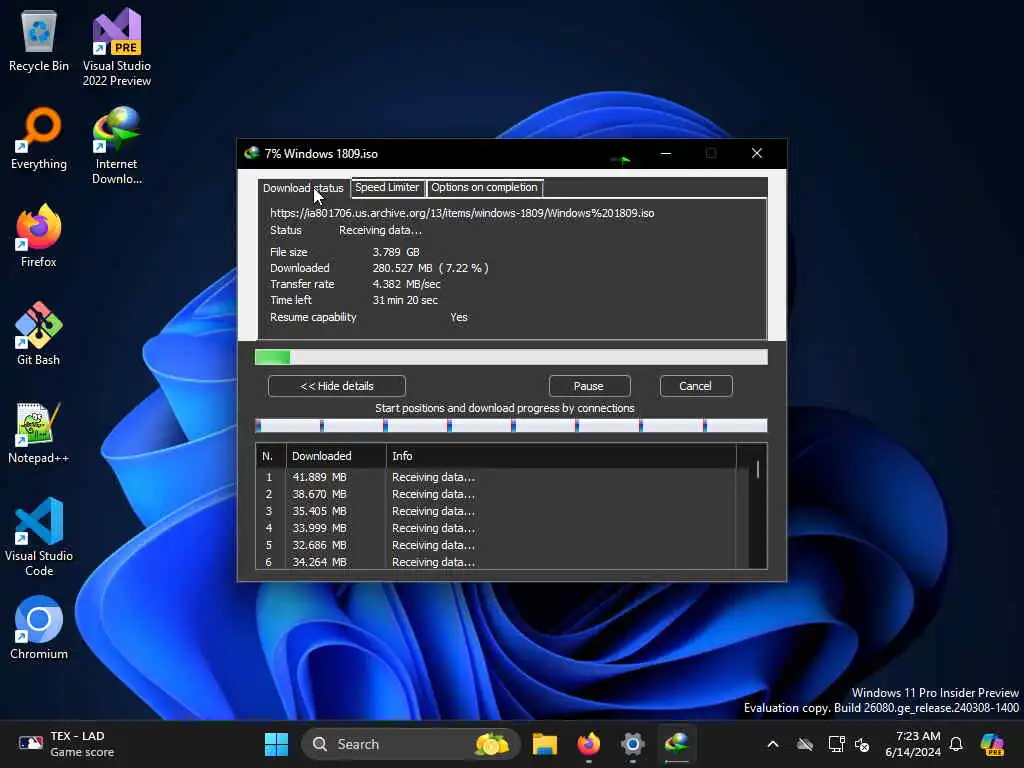Select the Git Bash desktop icon
This screenshot has width=1024, height=768.
(39, 334)
